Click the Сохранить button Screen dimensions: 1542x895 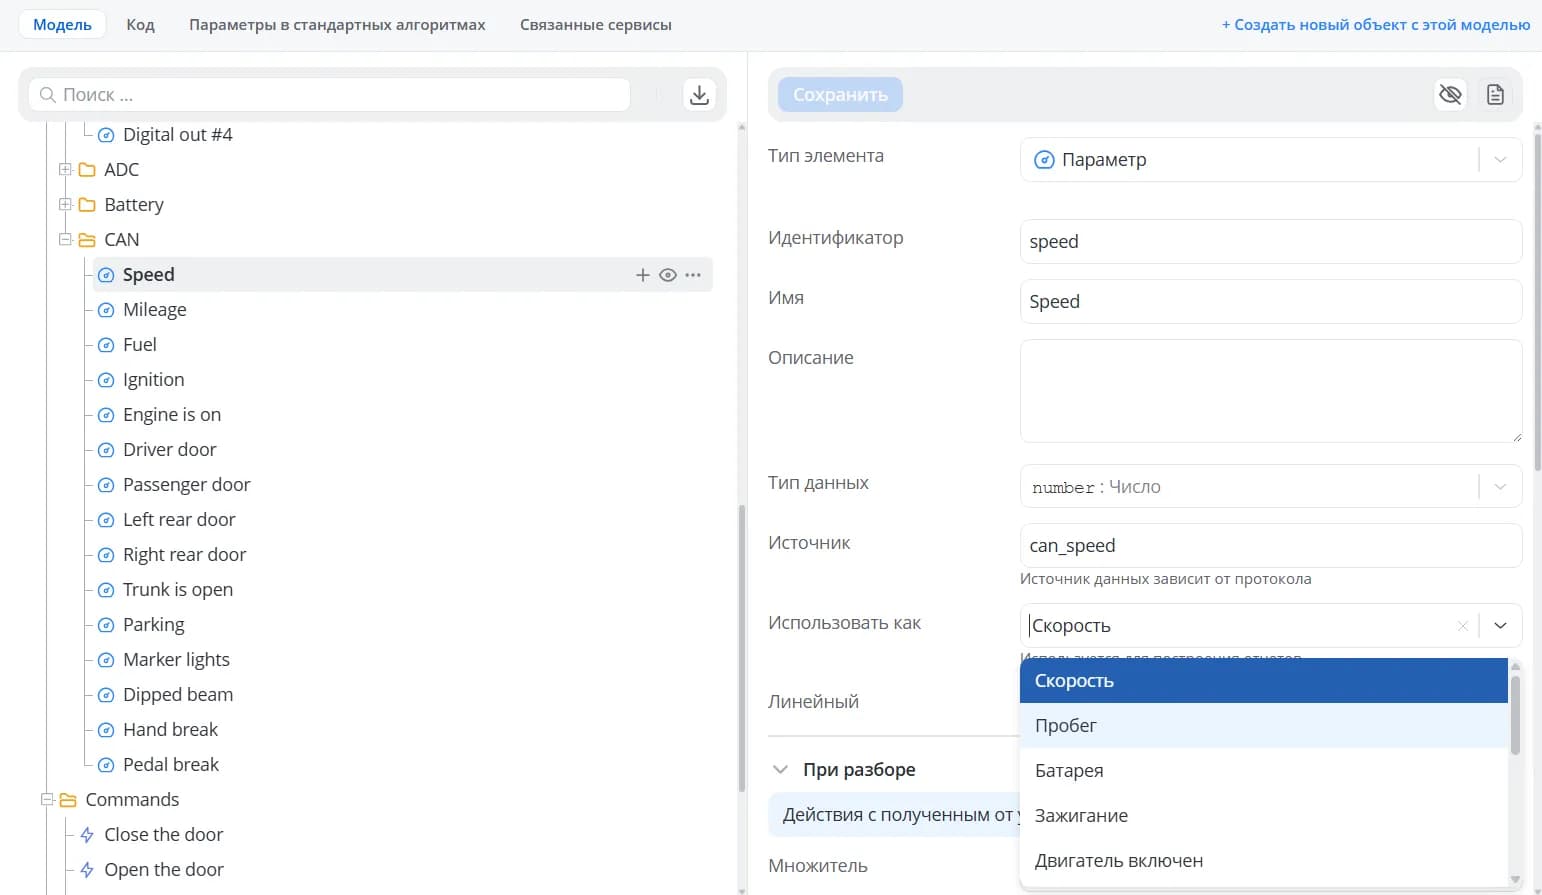(840, 95)
